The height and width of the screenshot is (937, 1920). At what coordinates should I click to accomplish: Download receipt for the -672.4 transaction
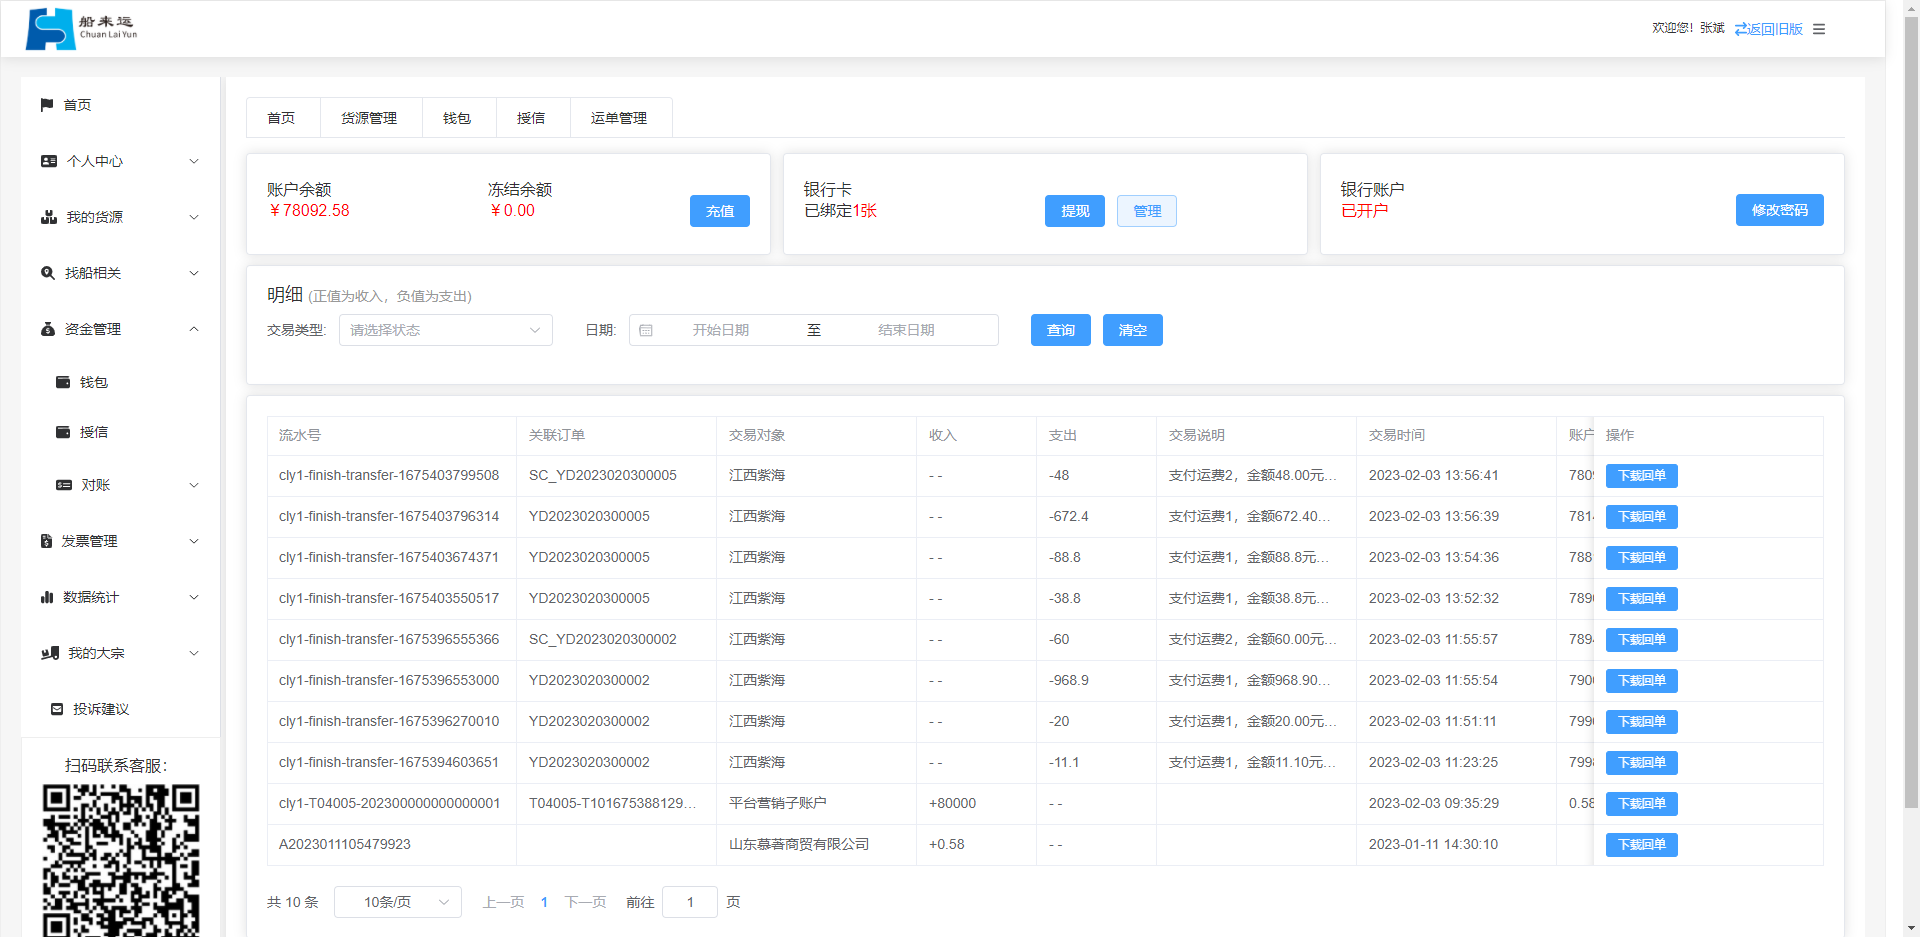pyautogui.click(x=1642, y=517)
